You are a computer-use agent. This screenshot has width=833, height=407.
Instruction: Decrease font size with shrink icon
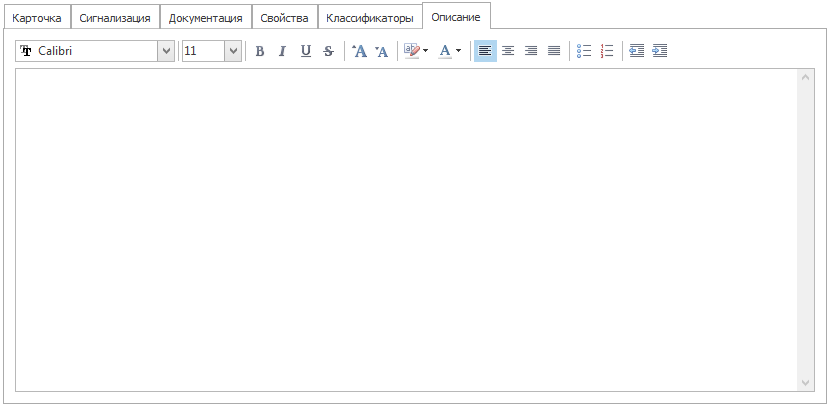[381, 51]
